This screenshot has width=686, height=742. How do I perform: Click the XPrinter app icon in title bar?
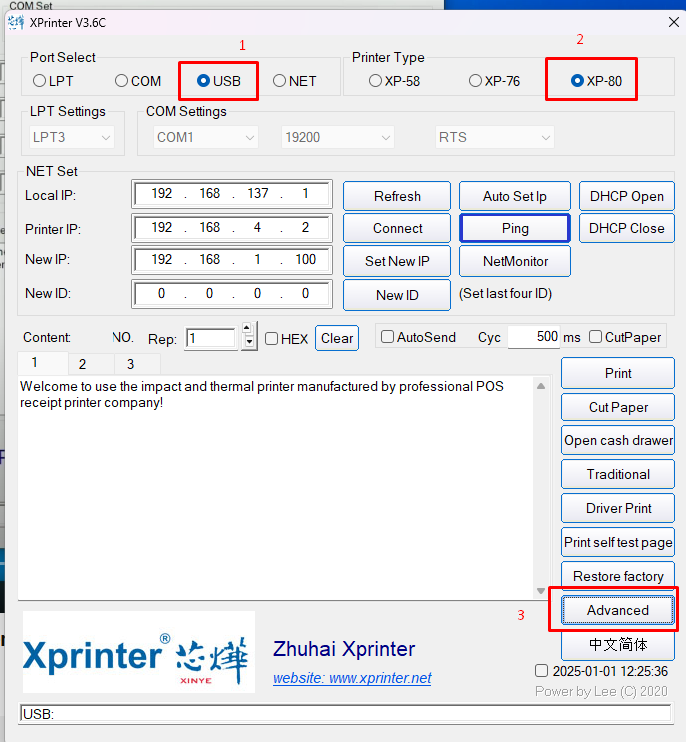click(x=16, y=22)
